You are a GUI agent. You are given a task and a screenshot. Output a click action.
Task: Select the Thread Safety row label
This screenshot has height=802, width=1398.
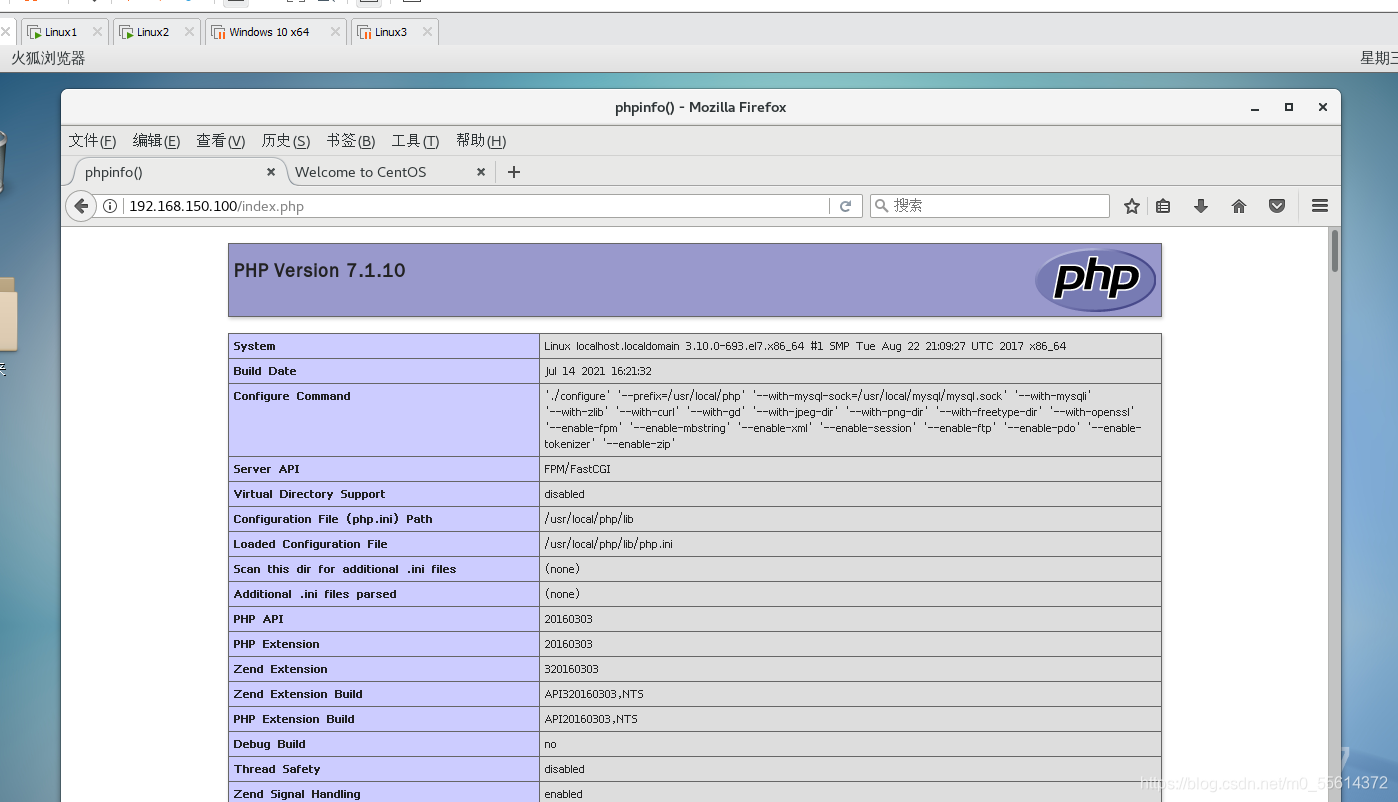coord(277,769)
